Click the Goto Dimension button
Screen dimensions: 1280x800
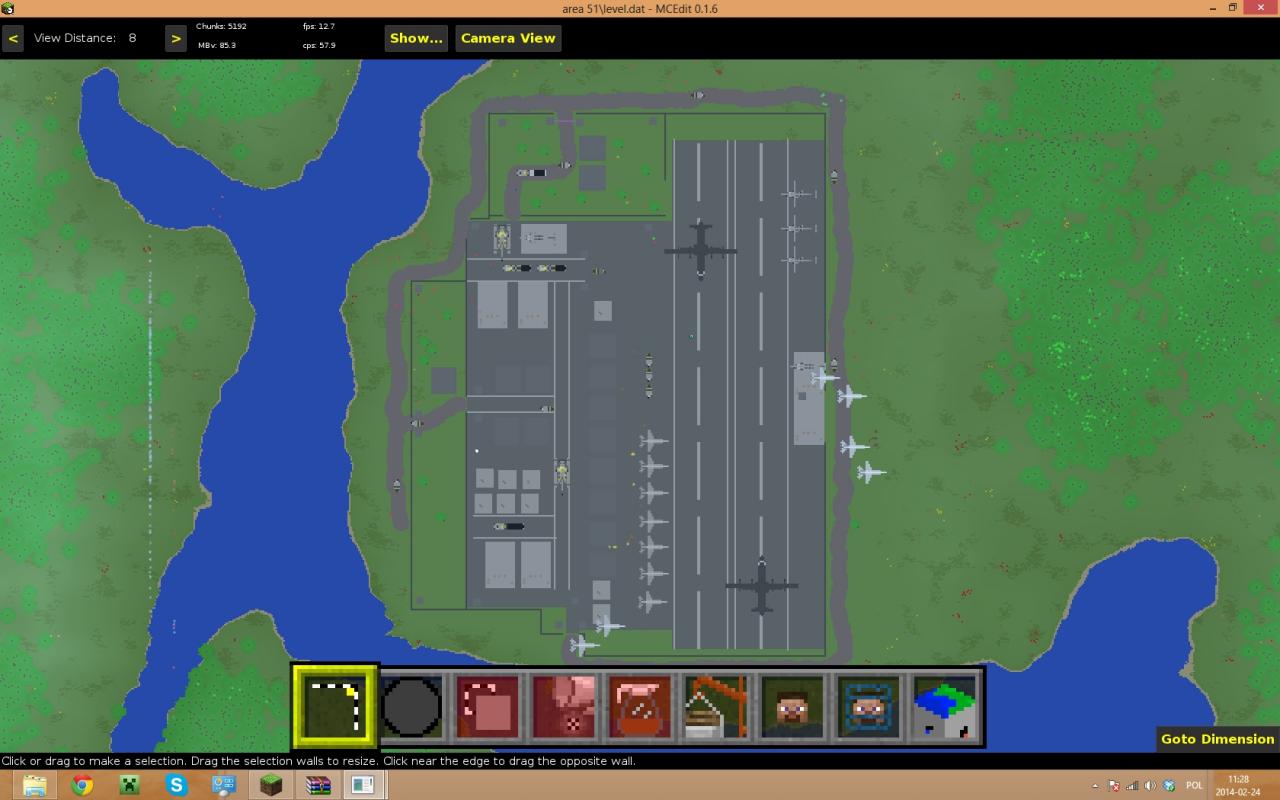tap(1217, 739)
